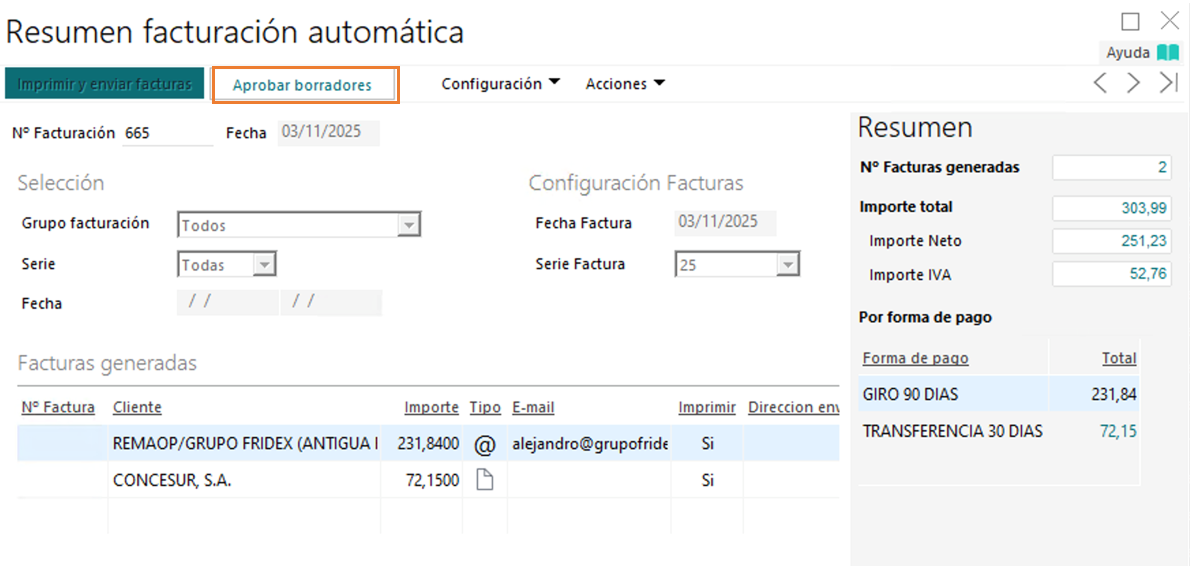The width and height of the screenshot is (1191, 566).
Task: Go to next record arrow
Action: click(1133, 83)
